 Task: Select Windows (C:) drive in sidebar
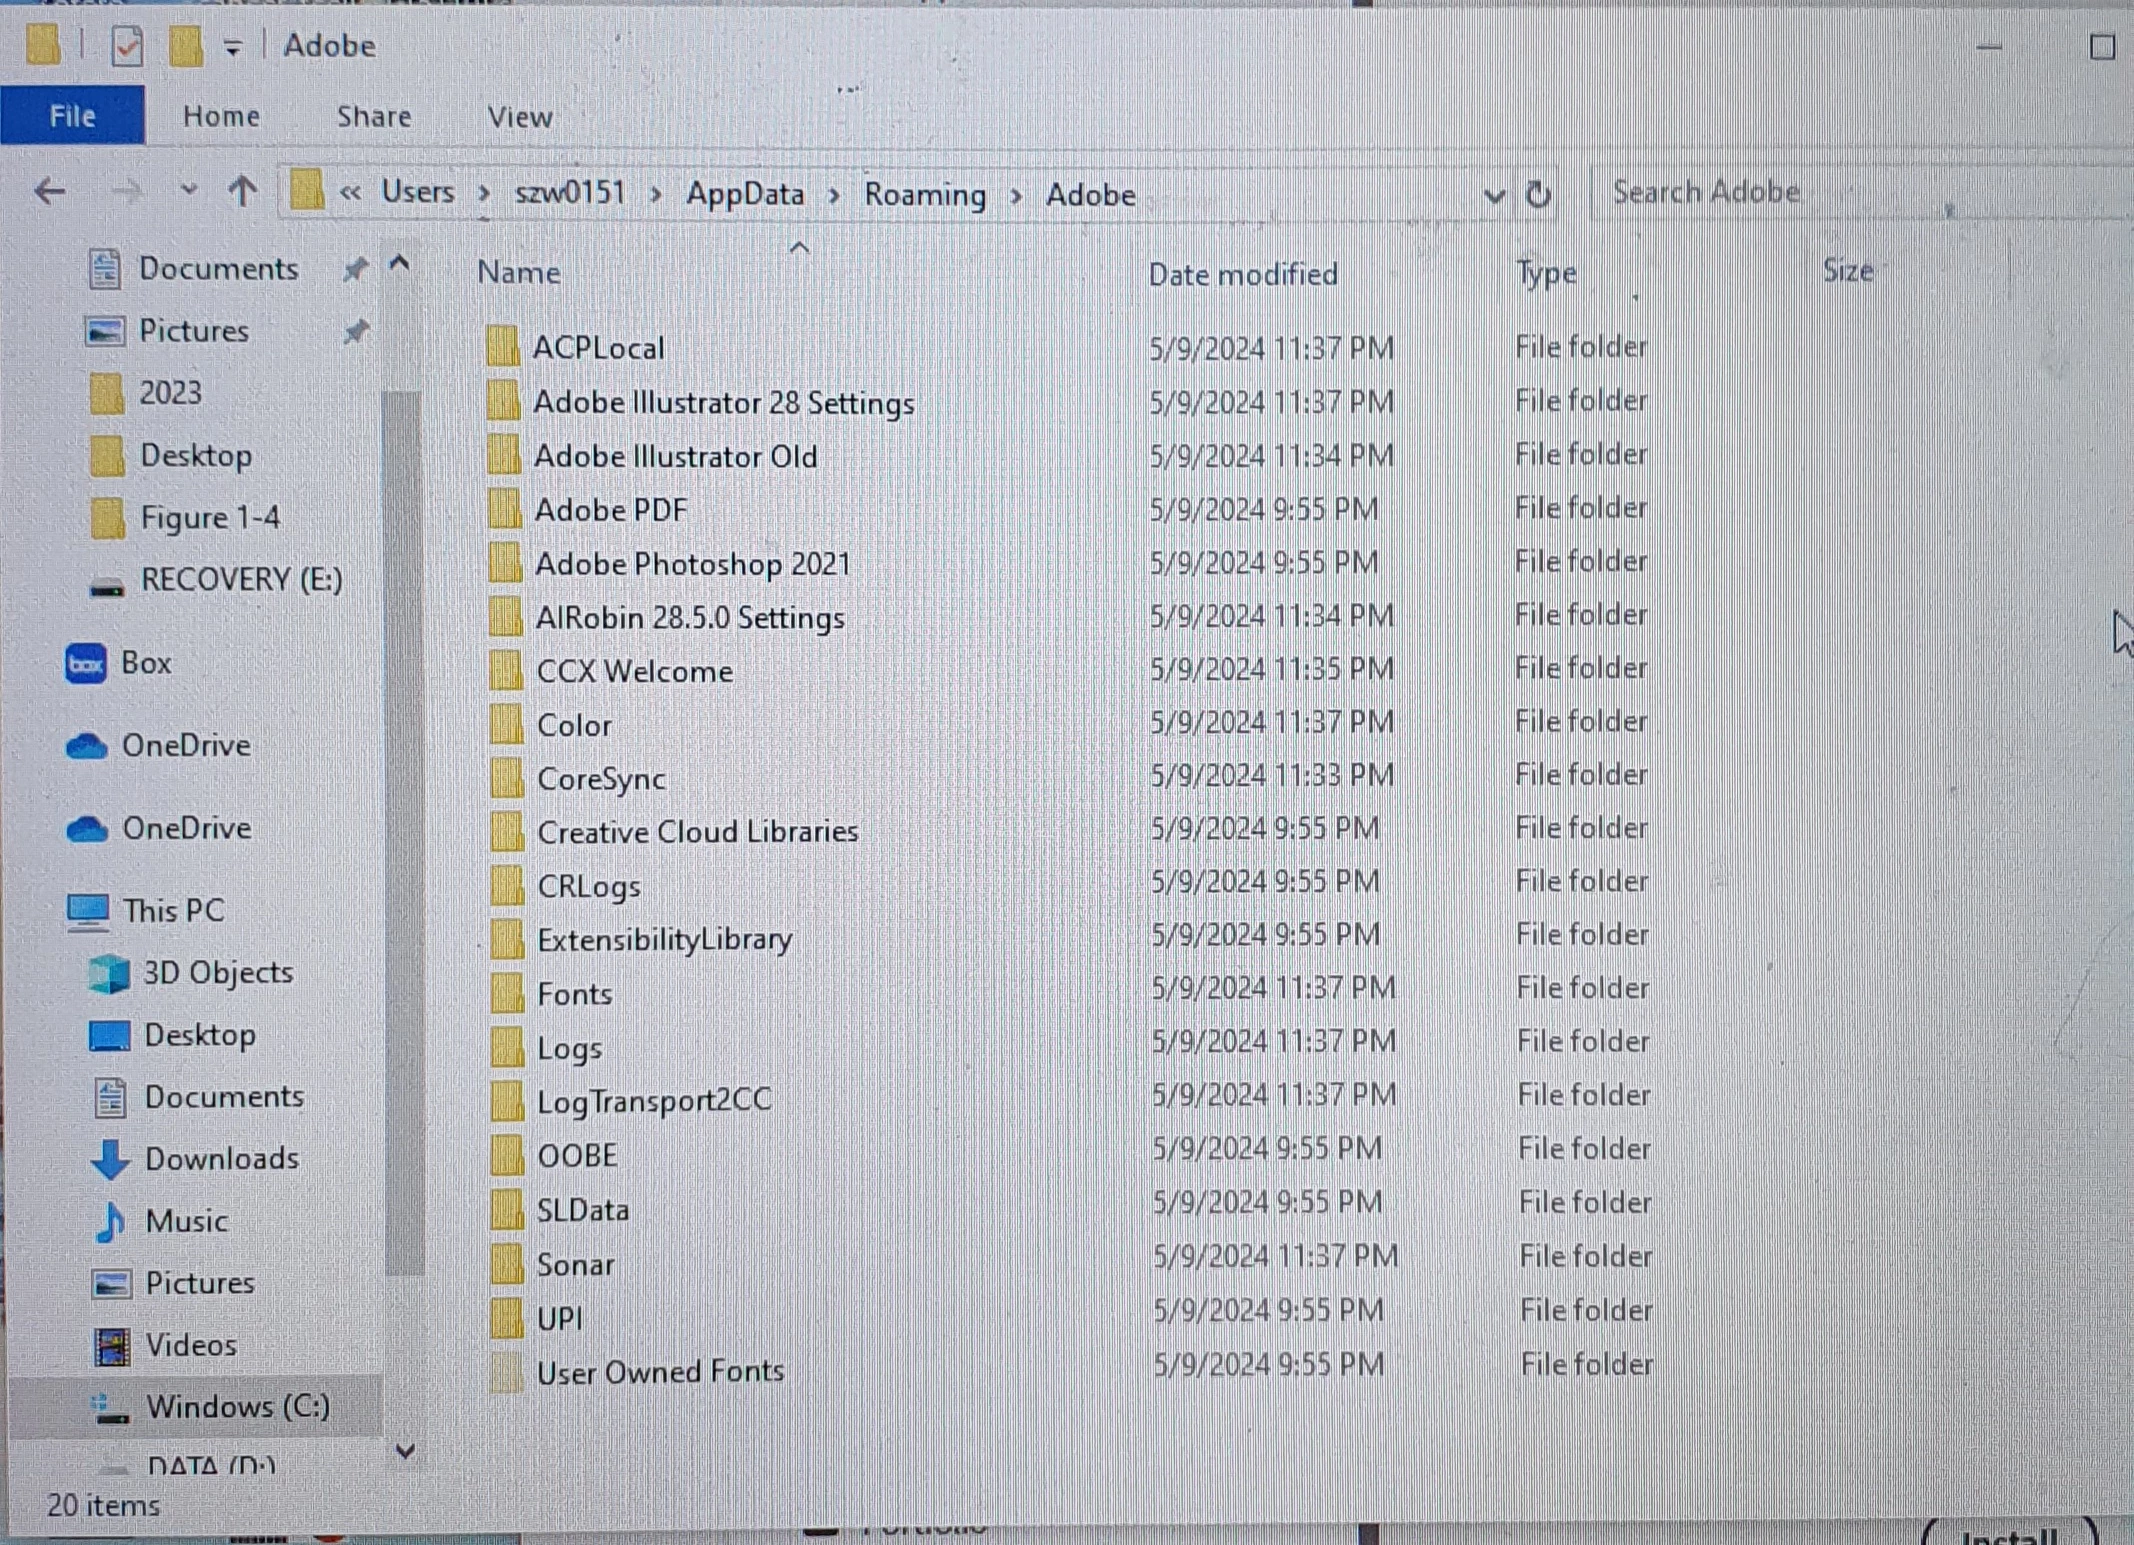(x=237, y=1406)
